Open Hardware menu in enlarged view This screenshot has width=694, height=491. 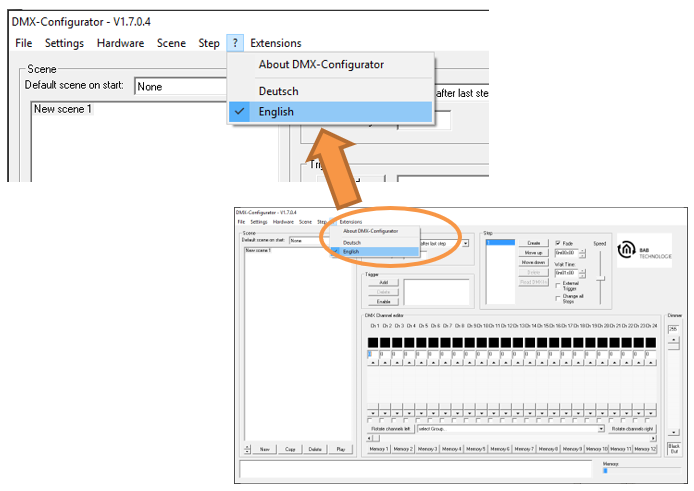click(120, 43)
